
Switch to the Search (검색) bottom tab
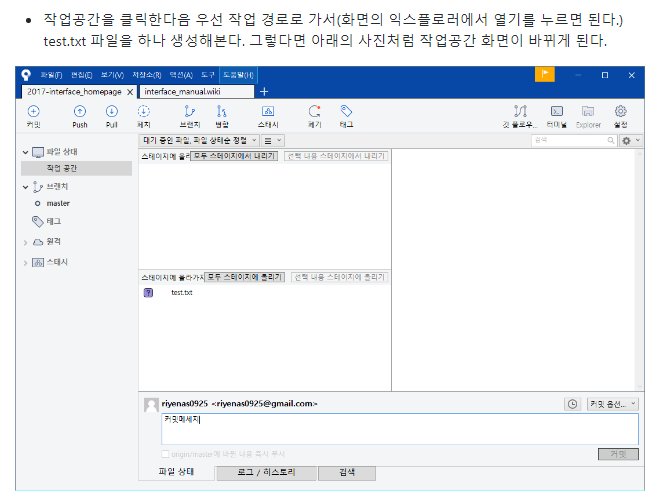pos(347,472)
